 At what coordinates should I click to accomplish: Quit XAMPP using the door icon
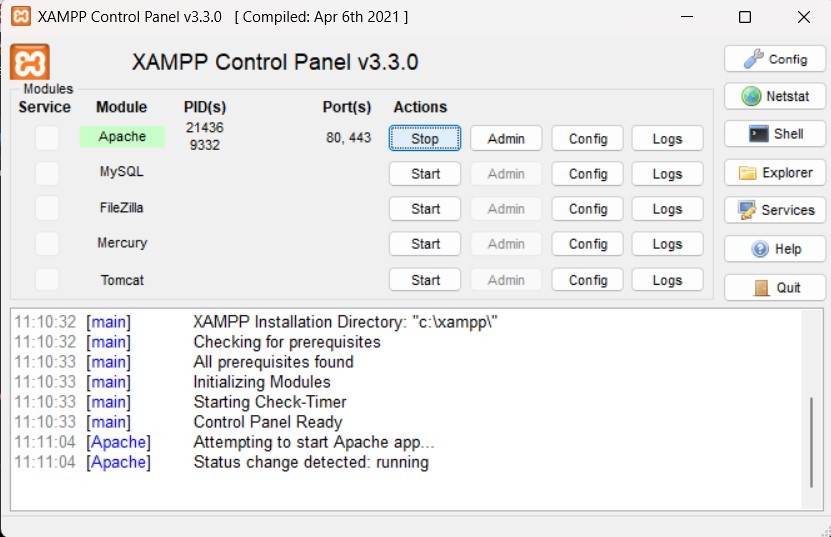(x=774, y=287)
